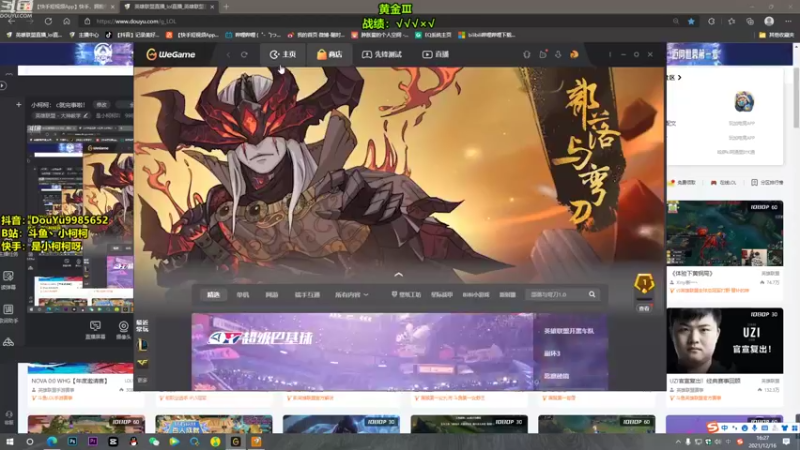Refresh the WeGame page
800x450 pixels.
tap(244, 55)
